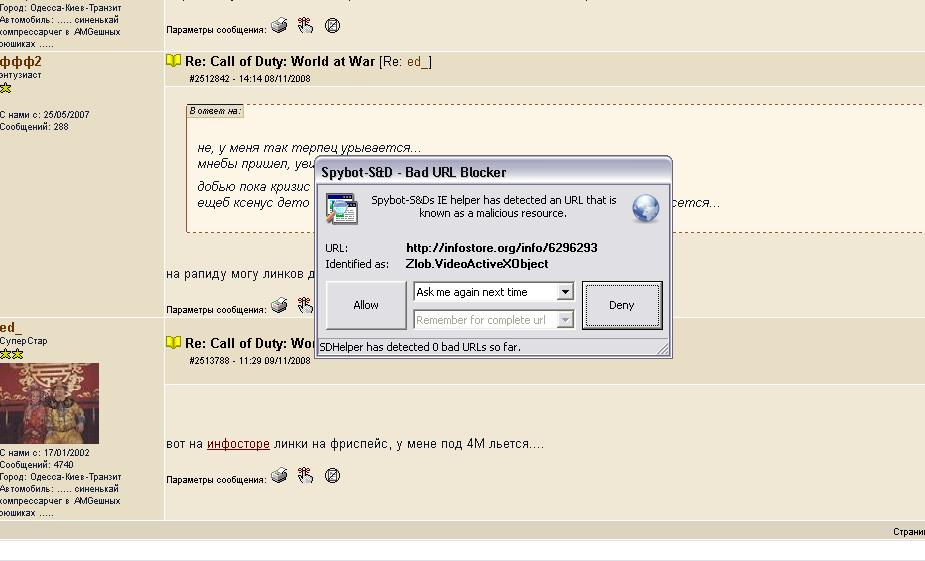Expand the "Remember for complete url" dropdown
Screen dimensions: 925x561
(565, 320)
